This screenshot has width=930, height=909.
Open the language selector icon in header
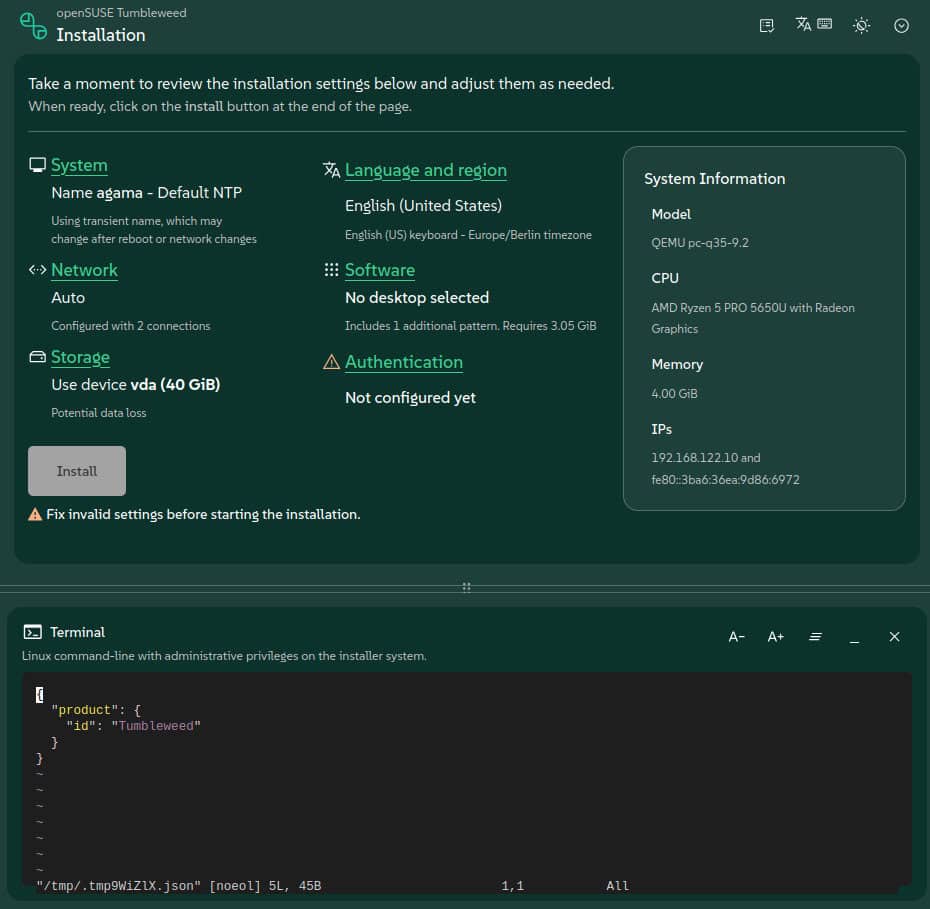[x=803, y=24]
